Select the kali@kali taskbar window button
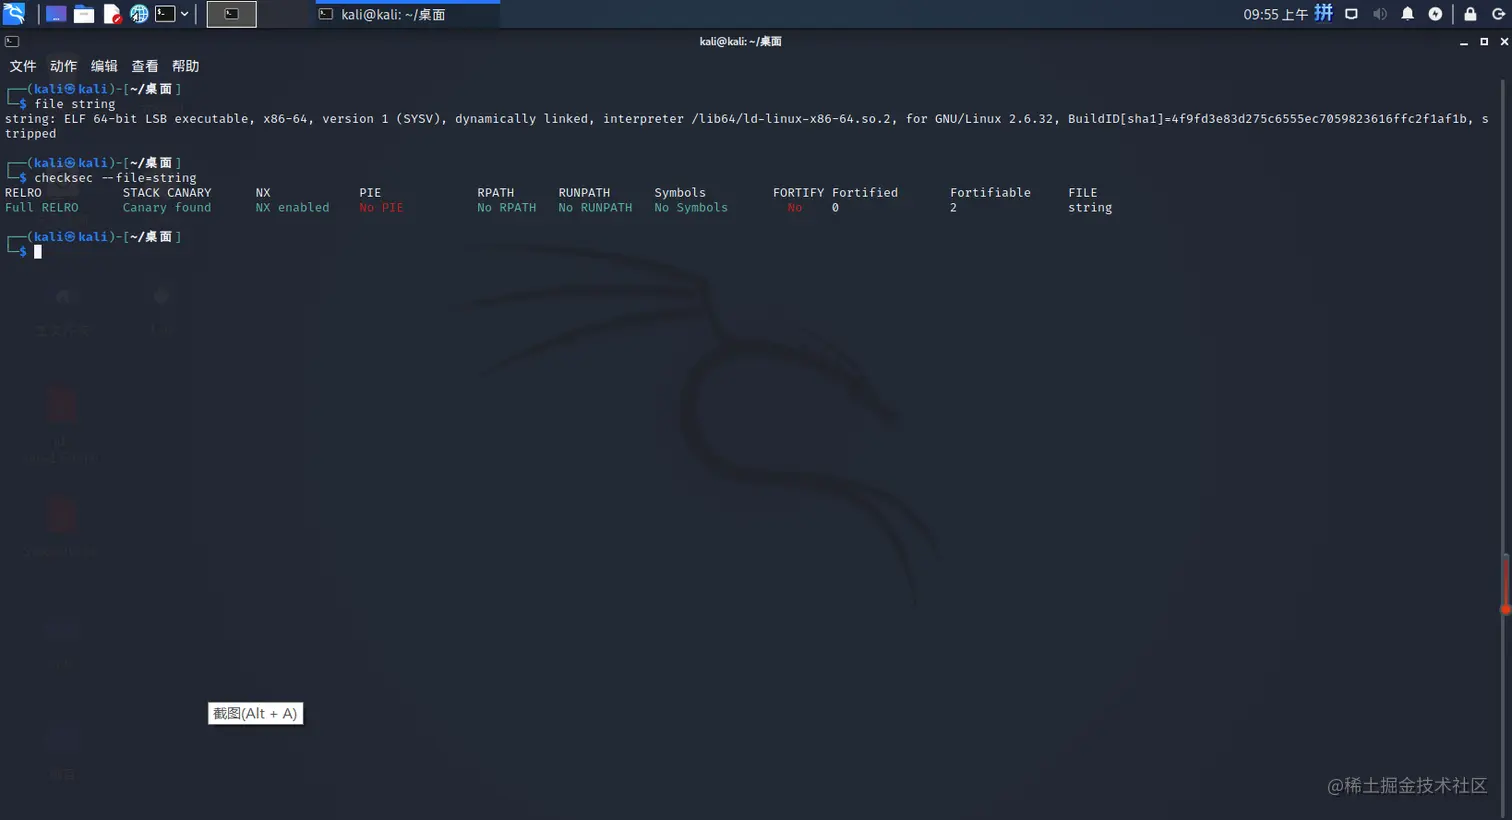1512x820 pixels. click(407, 15)
